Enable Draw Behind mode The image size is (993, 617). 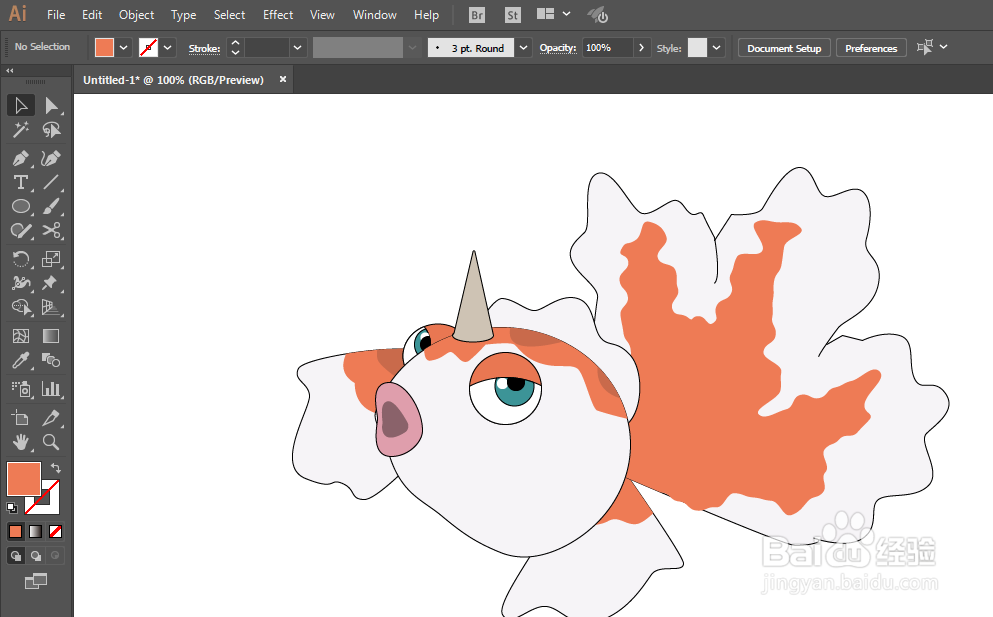pyautogui.click(x=35, y=556)
